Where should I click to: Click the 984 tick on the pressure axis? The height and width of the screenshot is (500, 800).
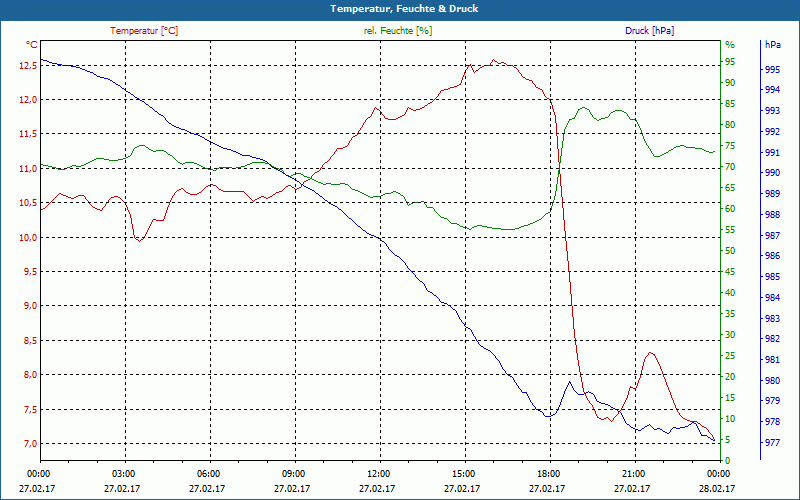pyautogui.click(x=772, y=298)
